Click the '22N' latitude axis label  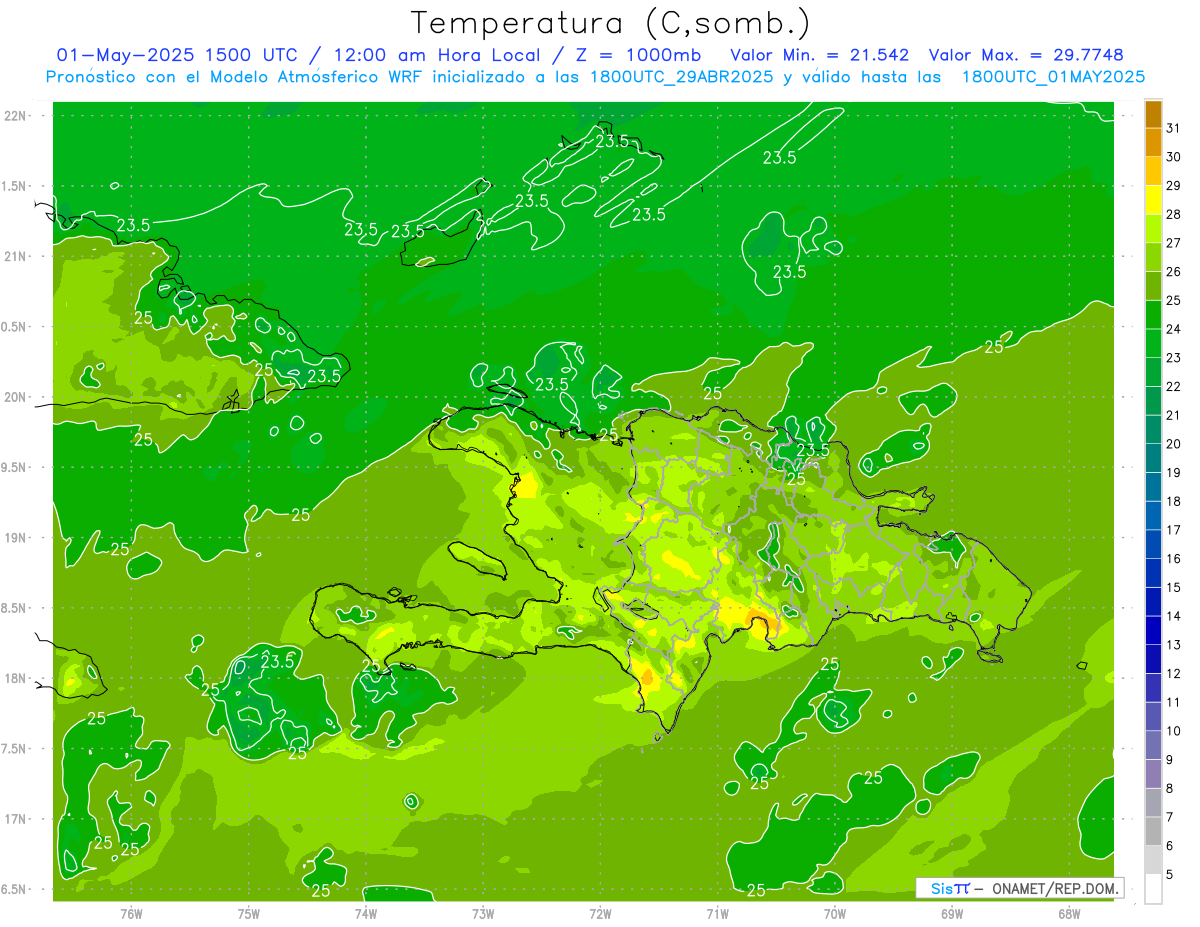16,116
